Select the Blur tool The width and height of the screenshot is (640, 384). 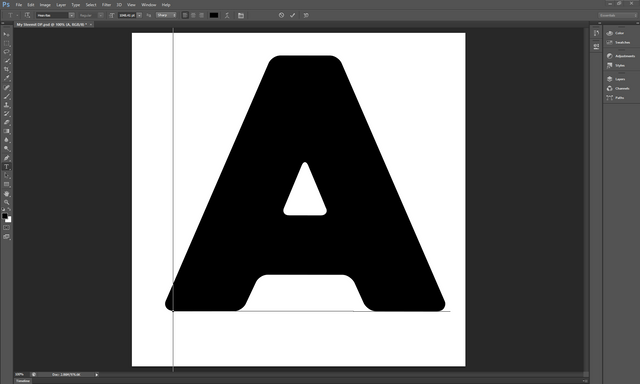6,140
